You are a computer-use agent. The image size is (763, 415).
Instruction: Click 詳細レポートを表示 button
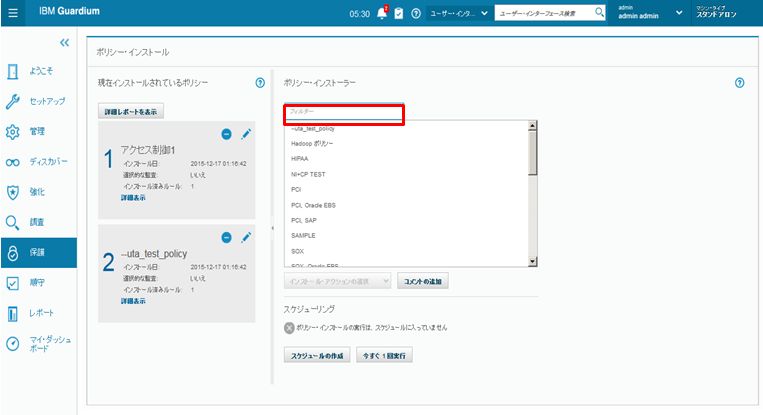pyautogui.click(x=131, y=111)
